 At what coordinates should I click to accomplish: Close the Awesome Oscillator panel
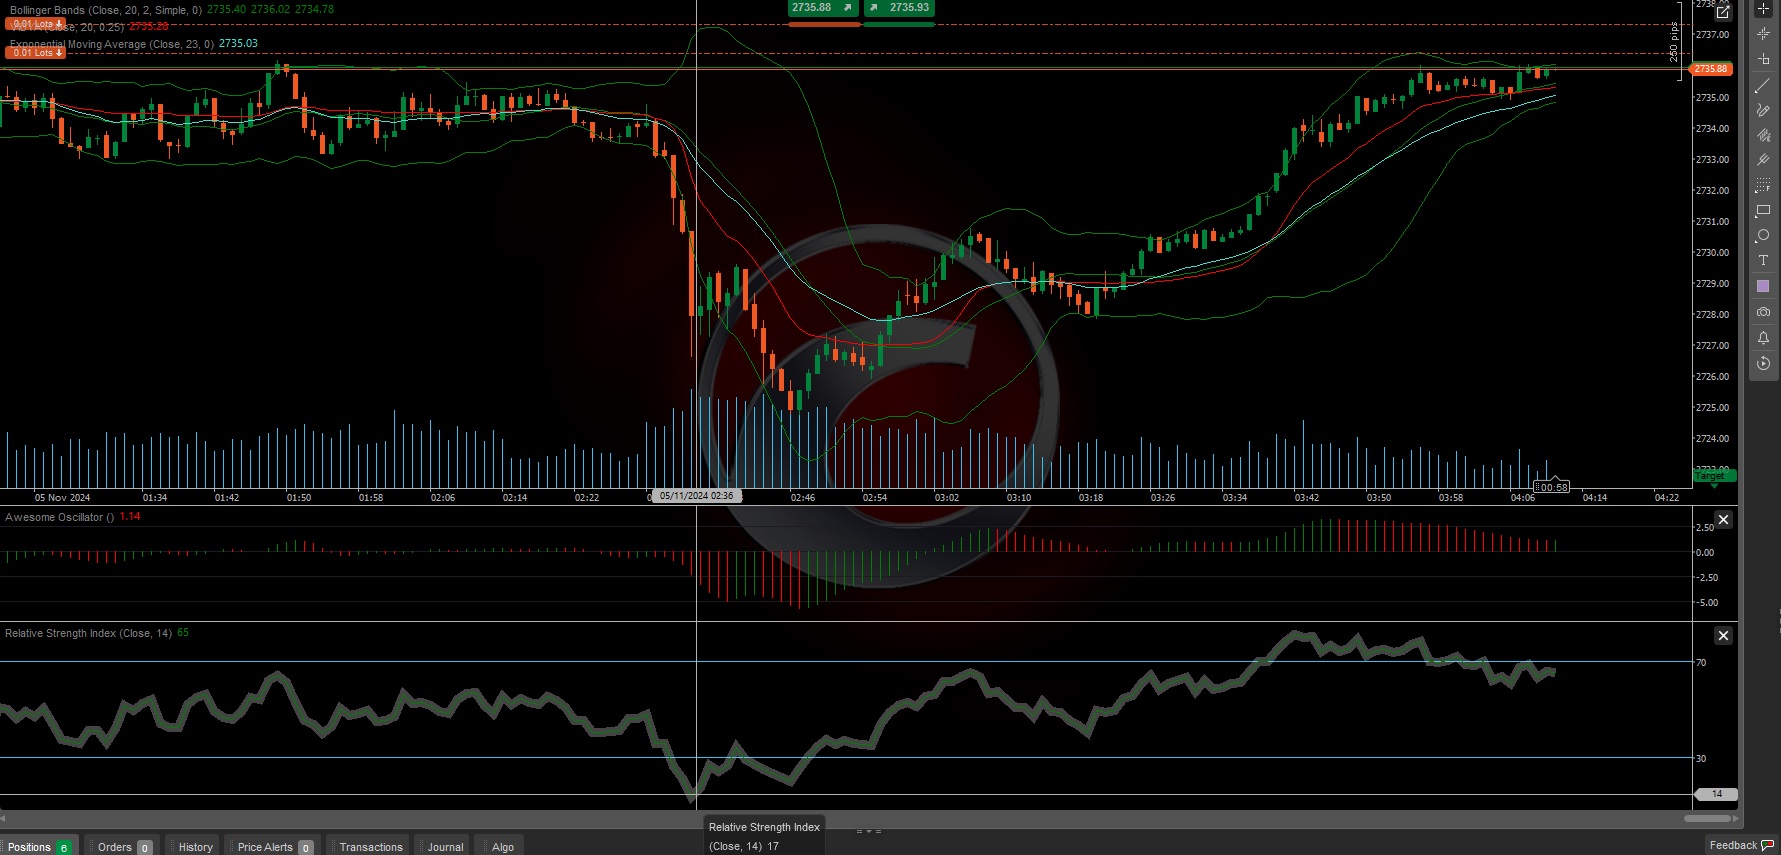(x=1723, y=520)
